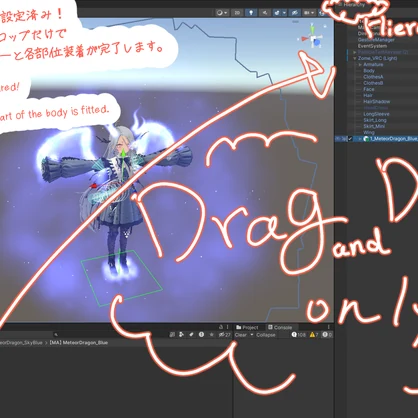Go to the MeteorDragon_SkyBlue breadcrumb folder
The image size is (418, 418).
[21, 343]
